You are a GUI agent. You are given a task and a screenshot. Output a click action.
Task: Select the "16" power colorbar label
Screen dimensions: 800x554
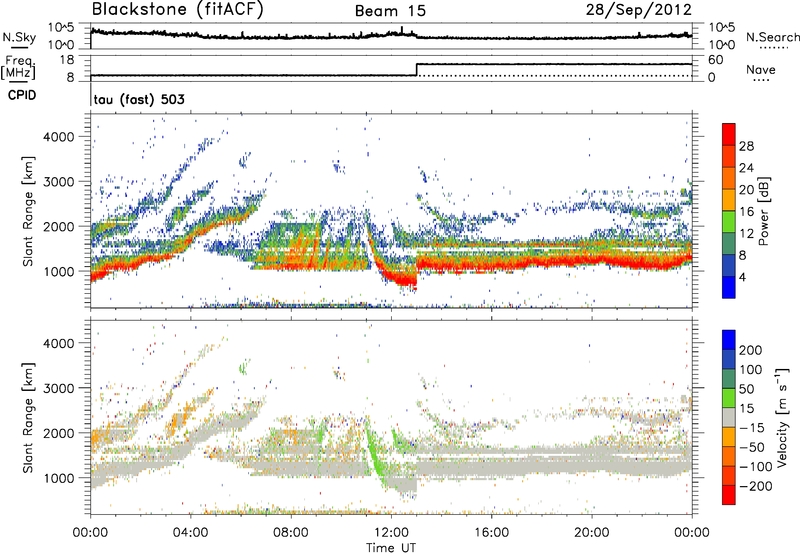(746, 212)
